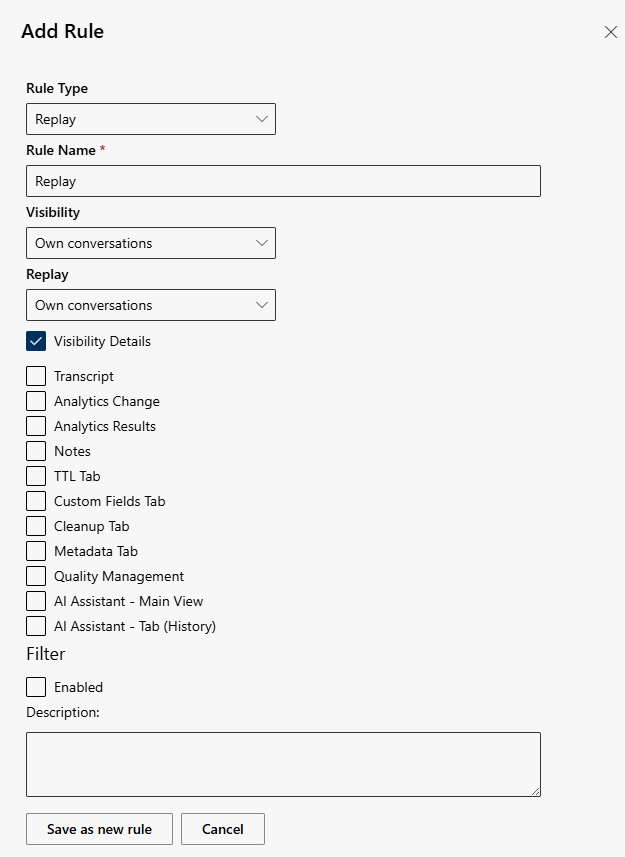This screenshot has width=625, height=857.
Task: Open the Replay scope dropdown
Action: pyautogui.click(x=150, y=305)
